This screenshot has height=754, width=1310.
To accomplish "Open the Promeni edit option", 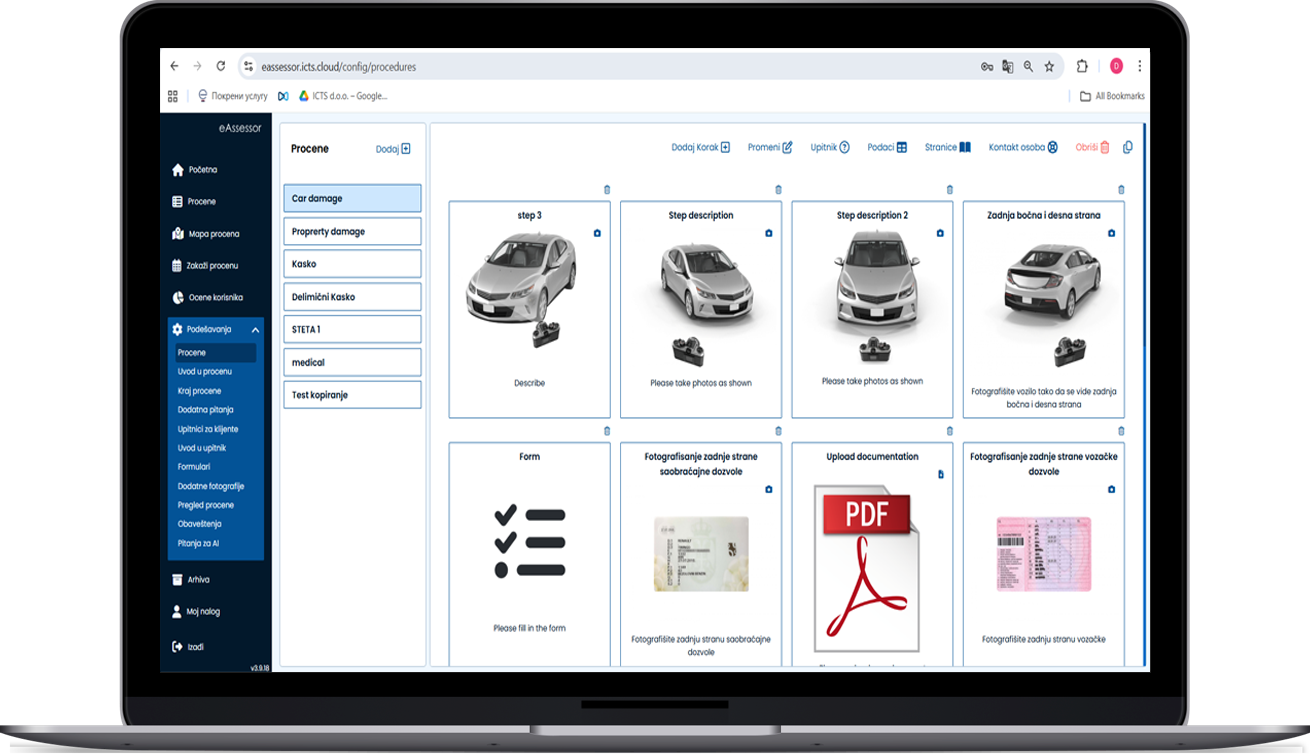I will [770, 147].
